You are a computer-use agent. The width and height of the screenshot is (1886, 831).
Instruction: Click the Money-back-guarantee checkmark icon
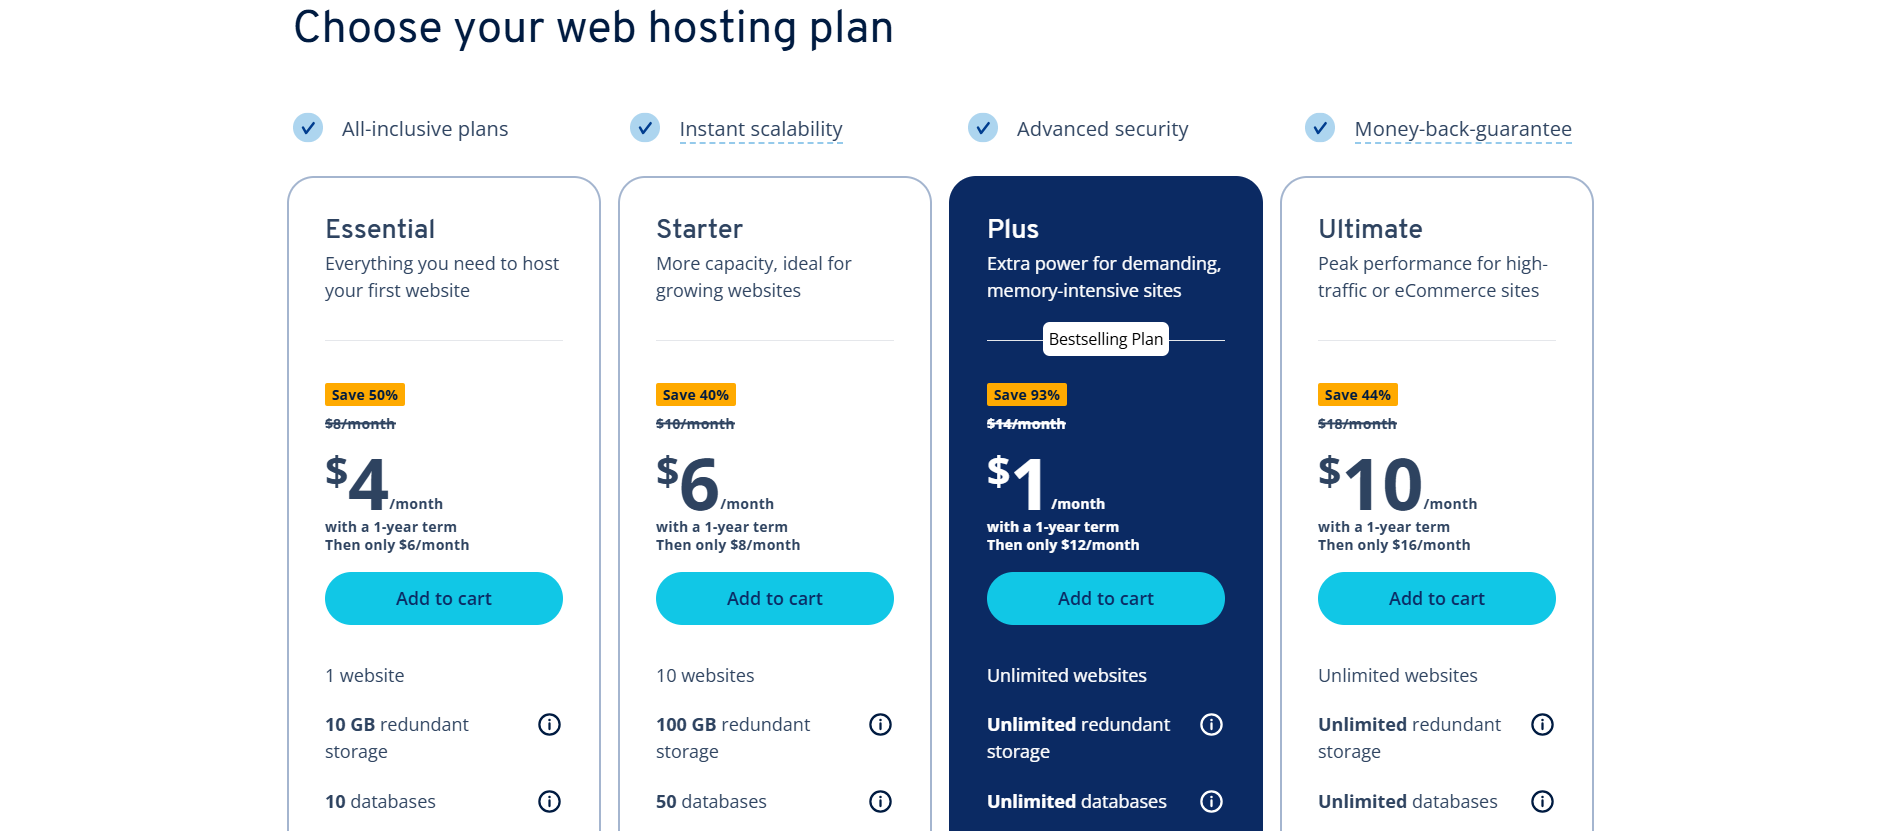pyautogui.click(x=1320, y=128)
